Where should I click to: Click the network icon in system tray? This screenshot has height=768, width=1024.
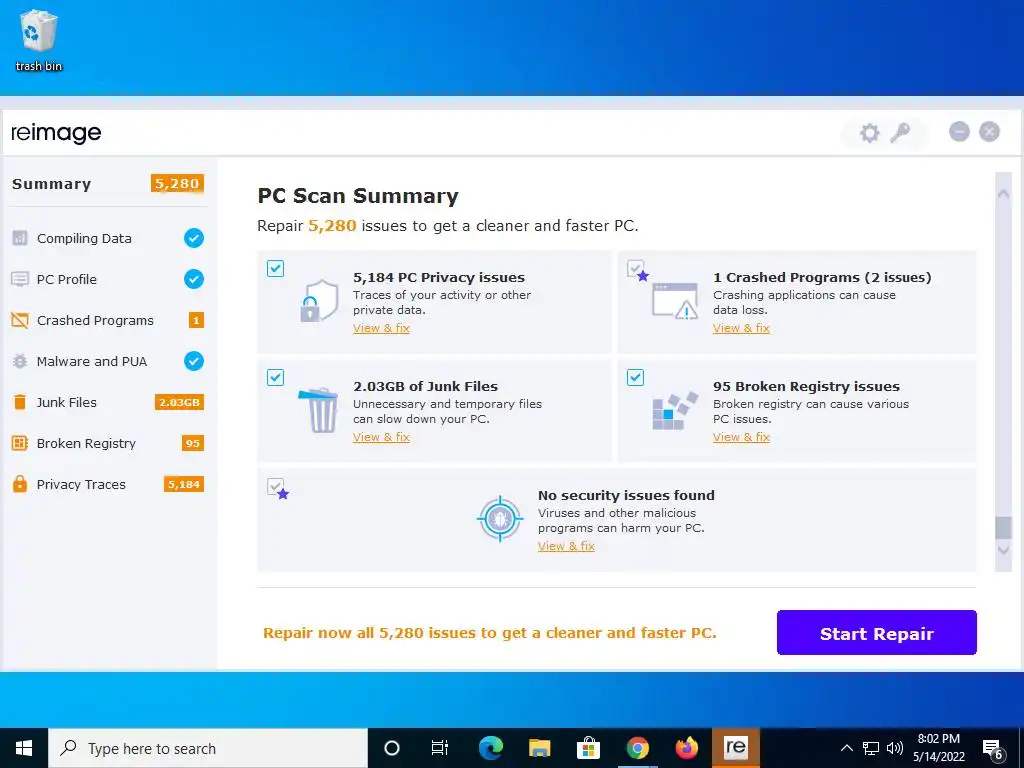pyautogui.click(x=871, y=748)
